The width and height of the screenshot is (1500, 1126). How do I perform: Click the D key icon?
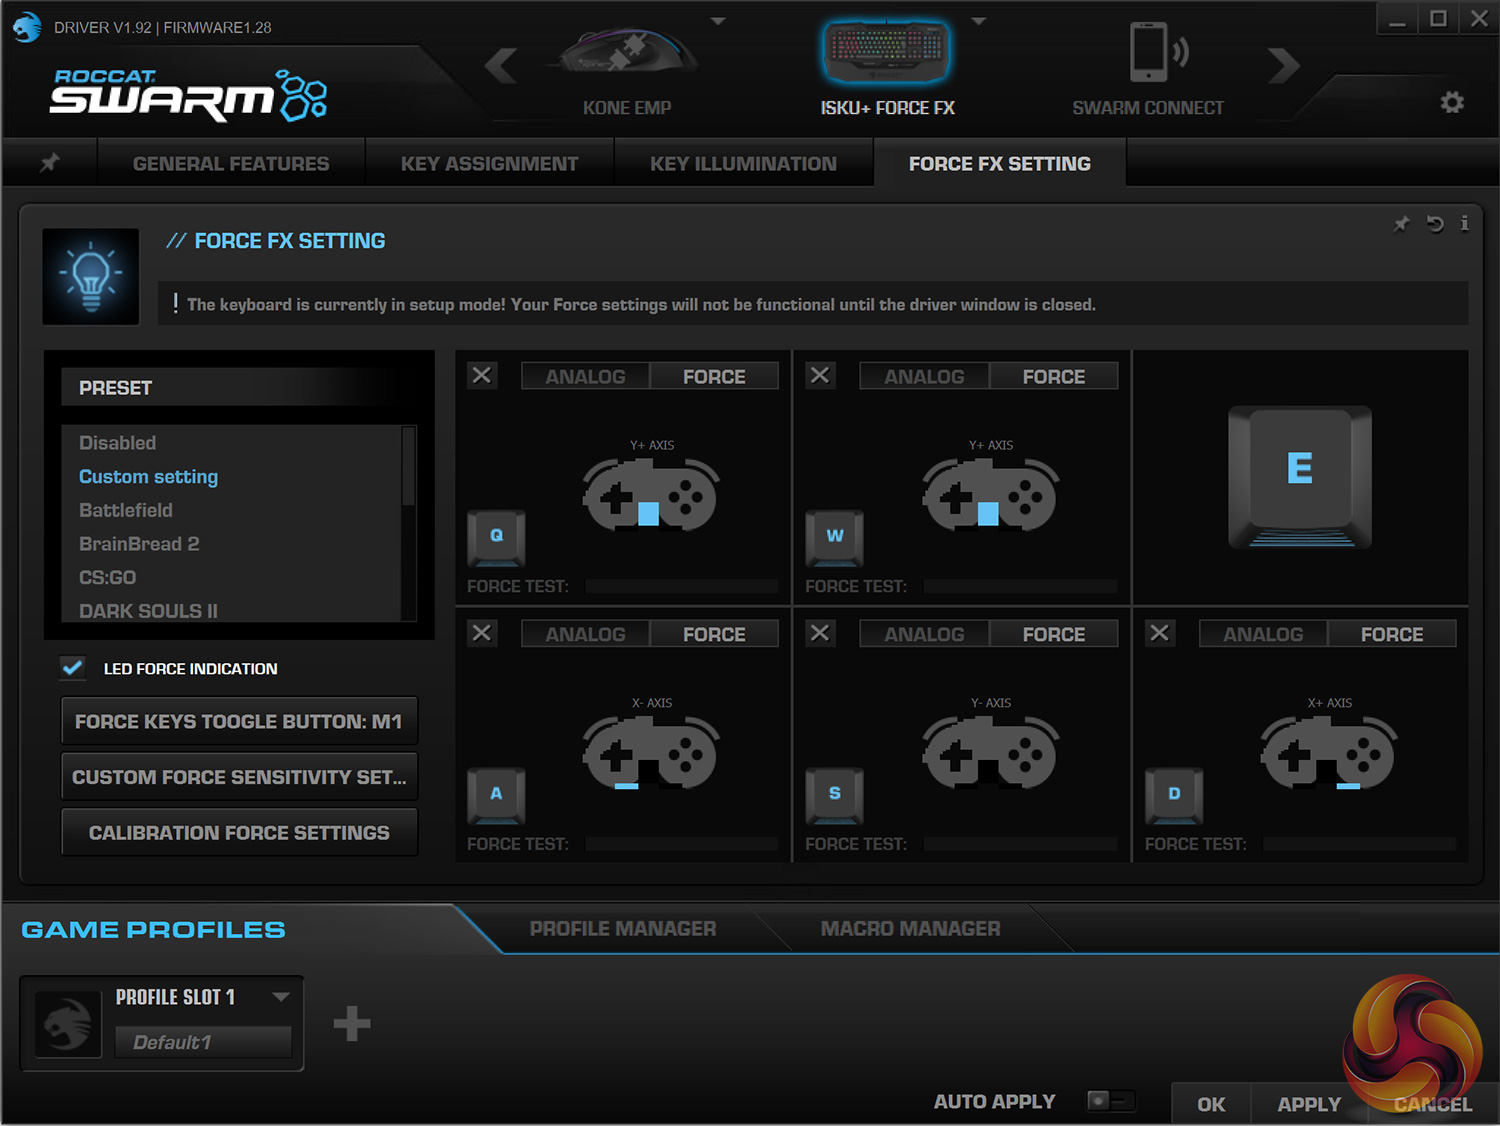click(x=1174, y=796)
